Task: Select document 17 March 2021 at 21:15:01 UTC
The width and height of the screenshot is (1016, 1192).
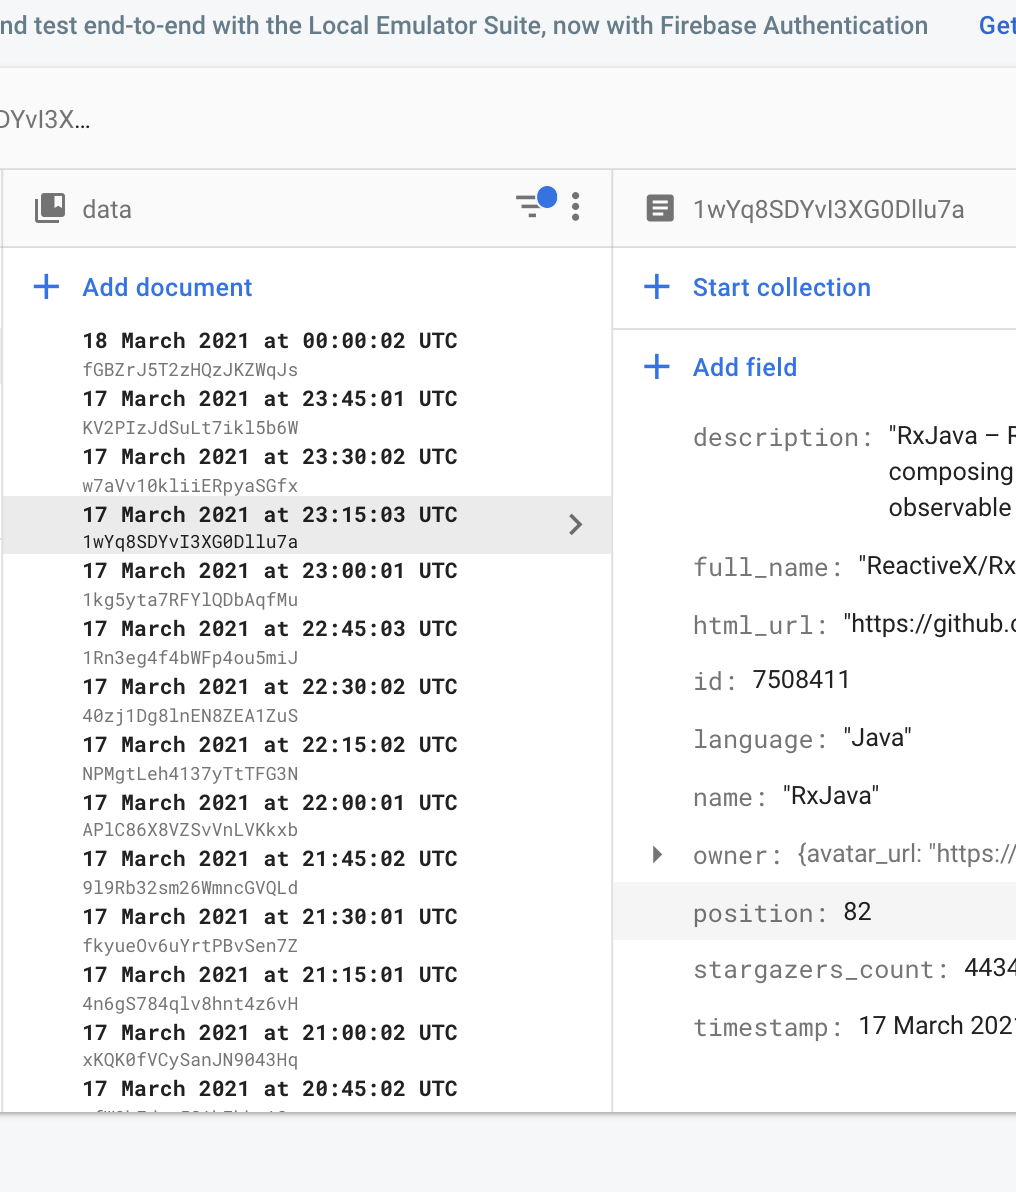Action: pyautogui.click(x=270, y=975)
